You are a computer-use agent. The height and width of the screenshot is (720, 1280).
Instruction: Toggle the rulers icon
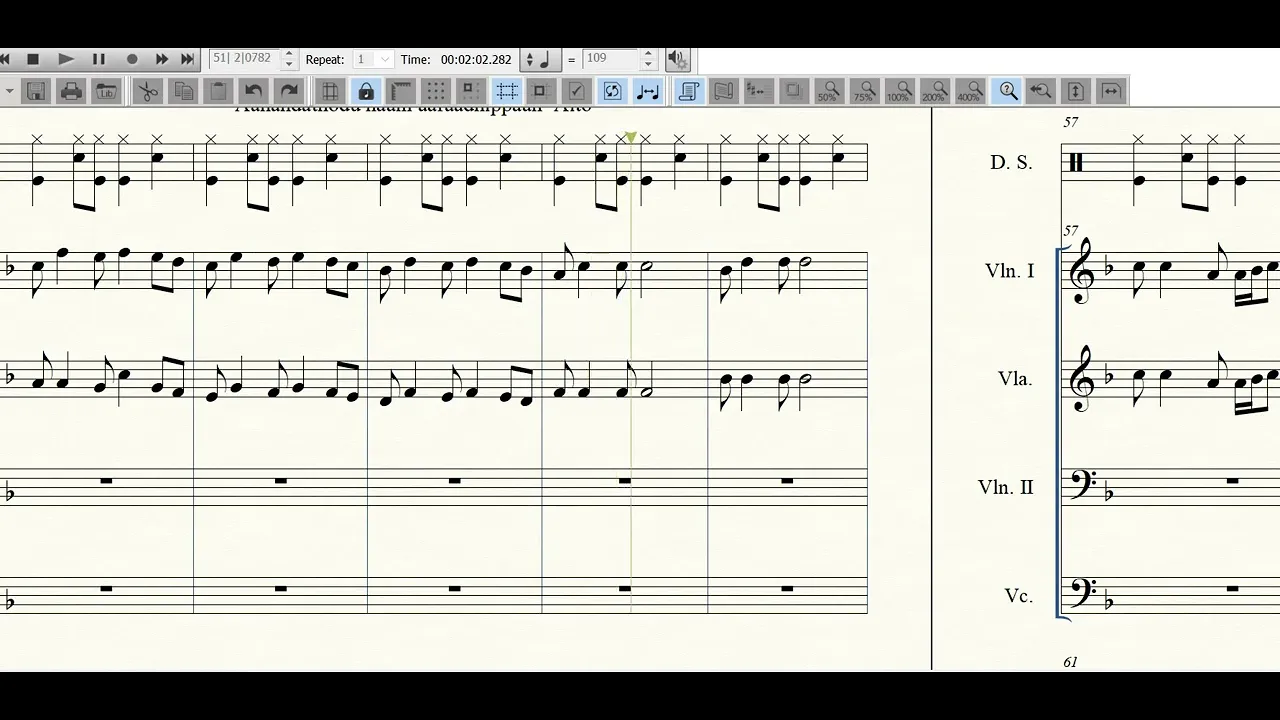[401, 91]
